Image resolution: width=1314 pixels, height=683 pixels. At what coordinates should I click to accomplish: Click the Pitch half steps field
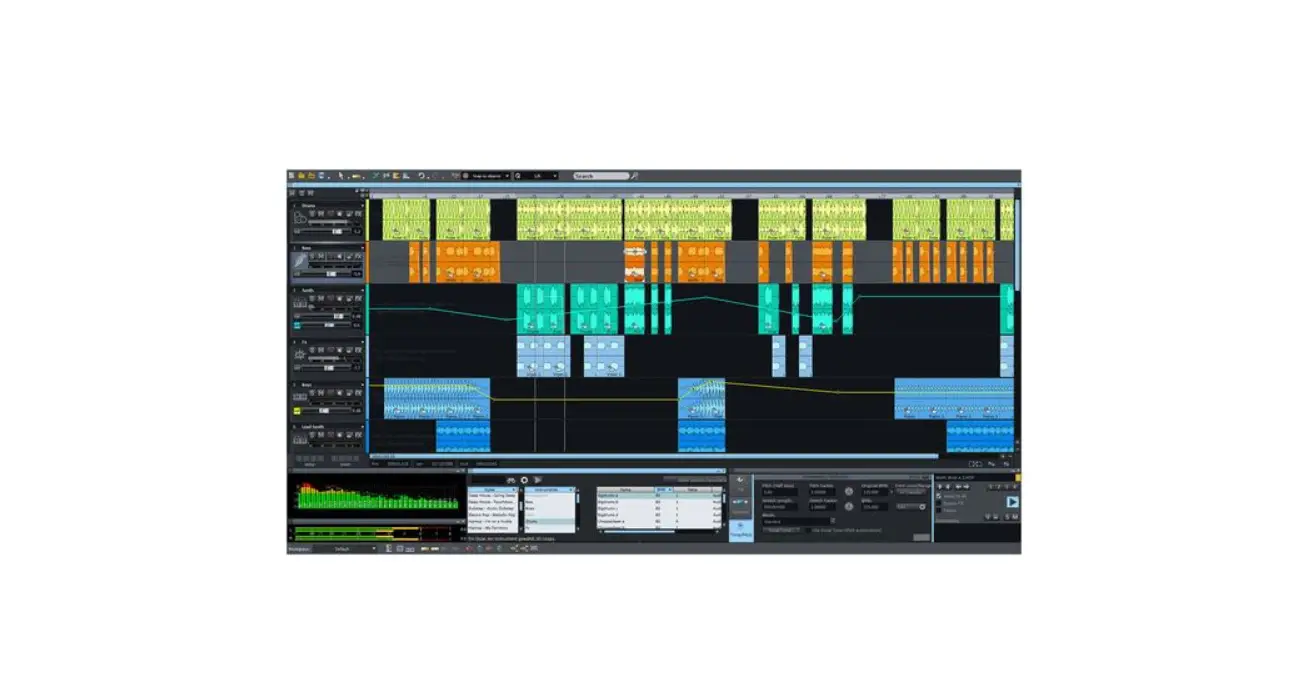780,493
